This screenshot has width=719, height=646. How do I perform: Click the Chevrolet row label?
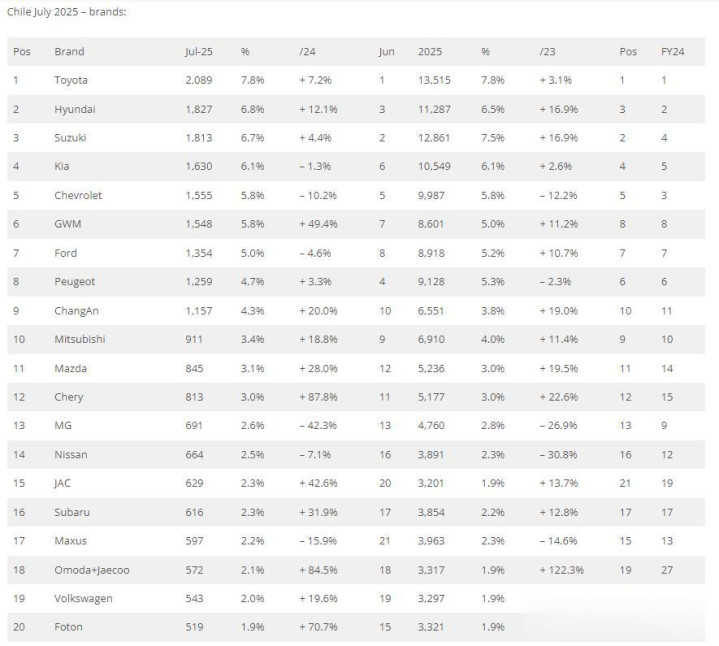[78, 195]
